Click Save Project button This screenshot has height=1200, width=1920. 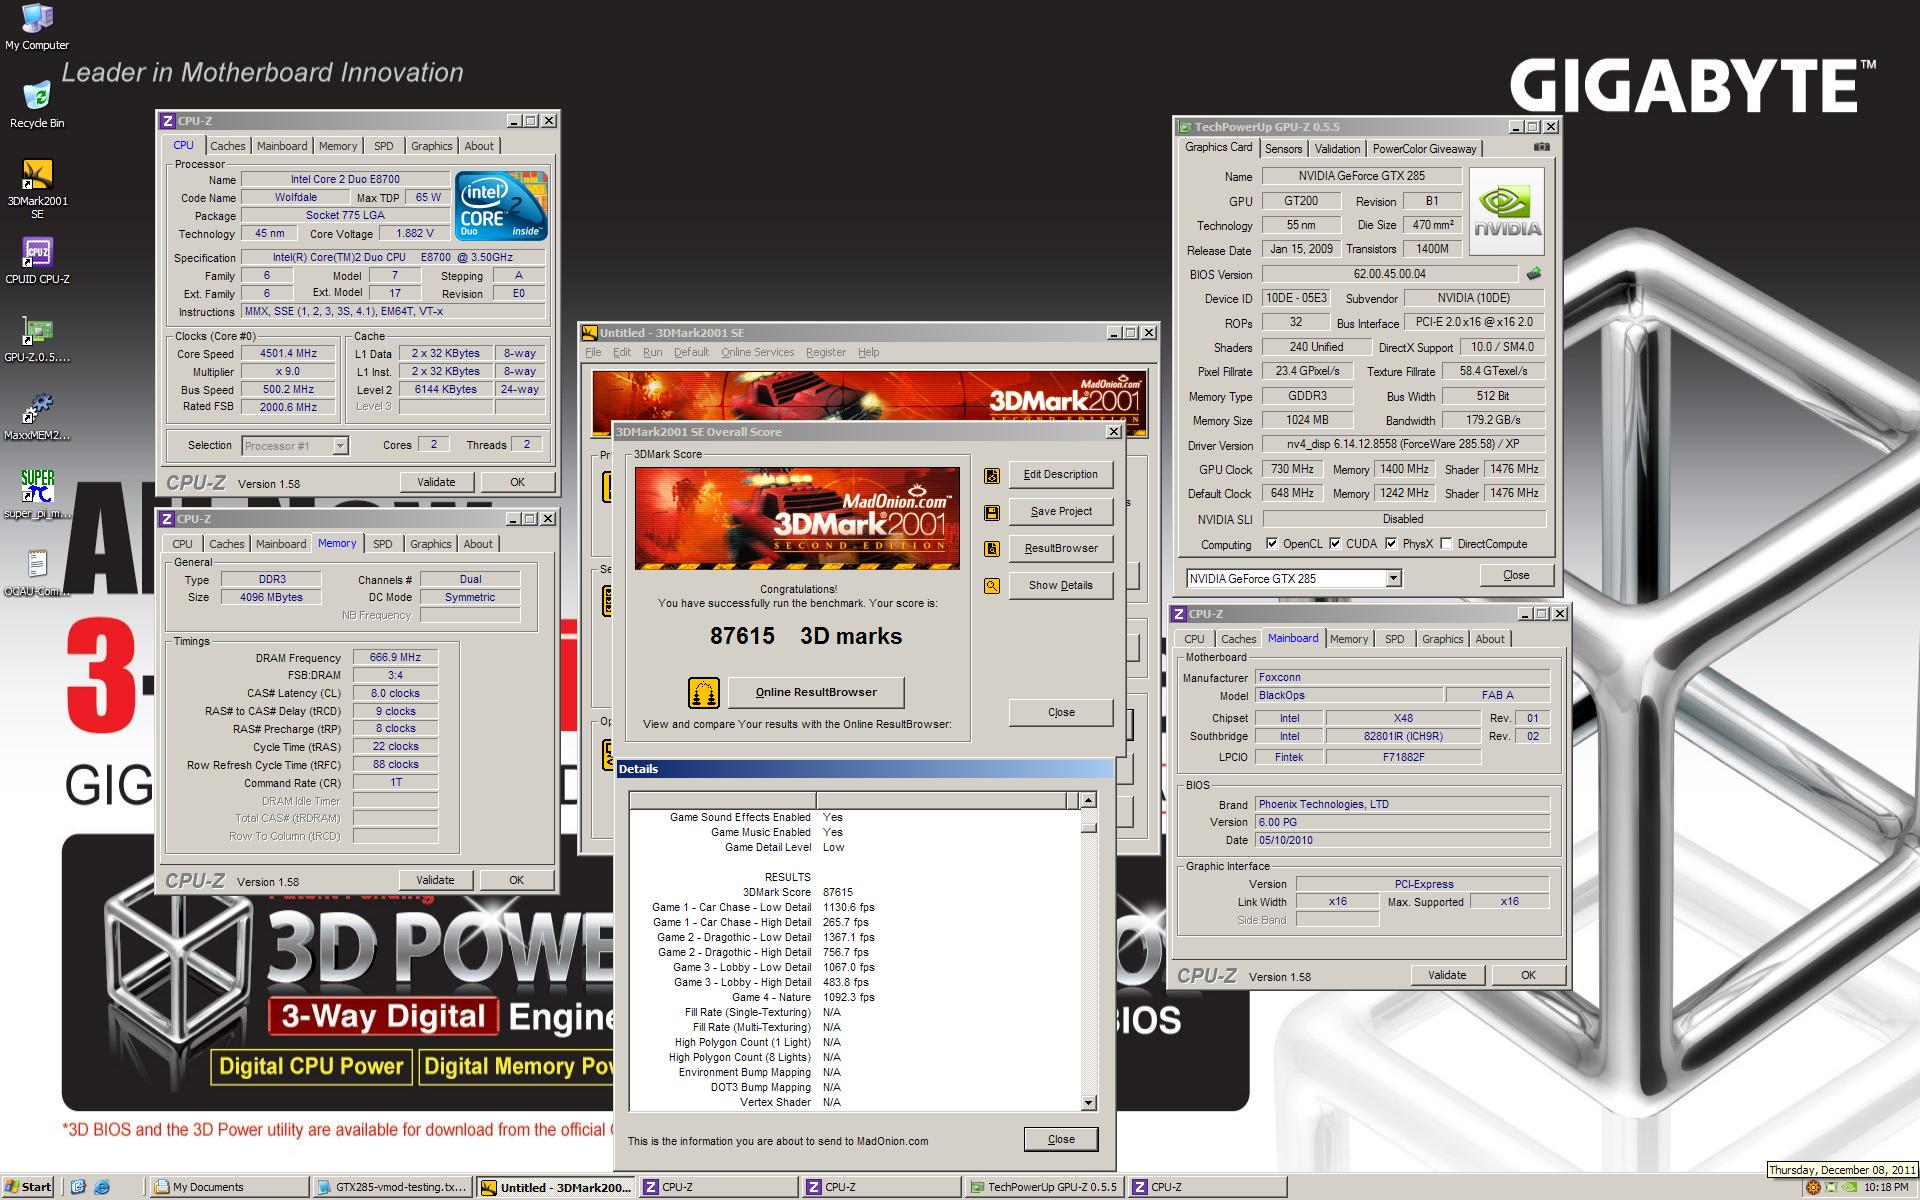point(1060,512)
